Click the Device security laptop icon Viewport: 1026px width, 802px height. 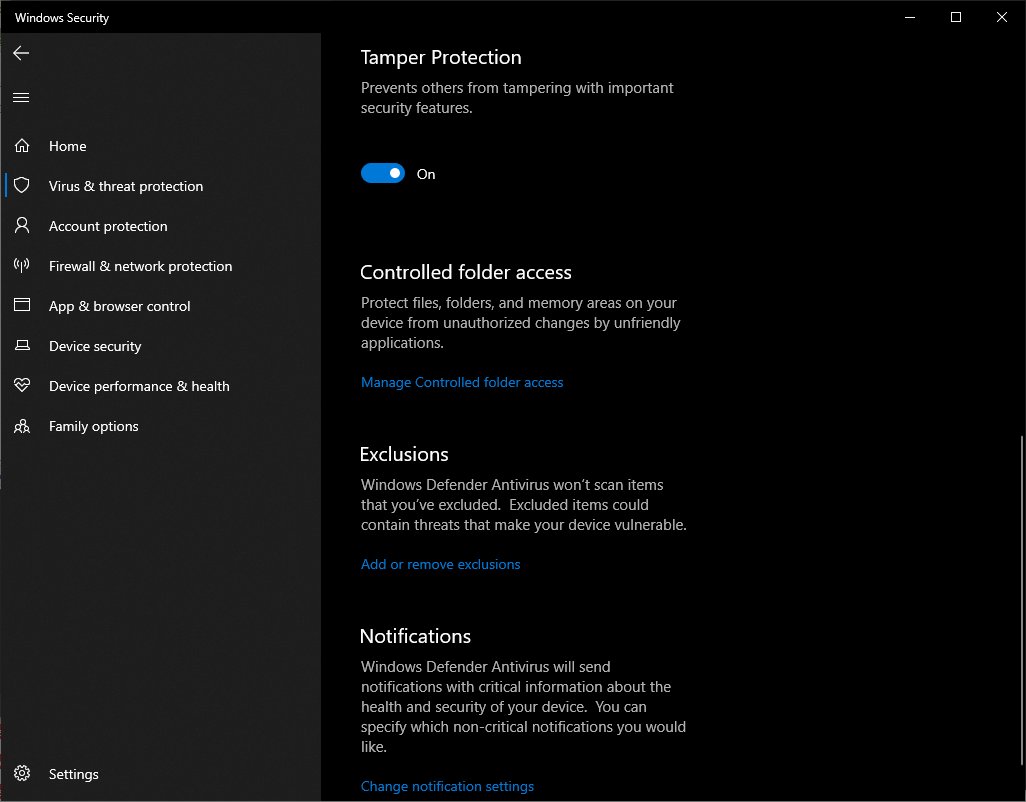point(22,345)
